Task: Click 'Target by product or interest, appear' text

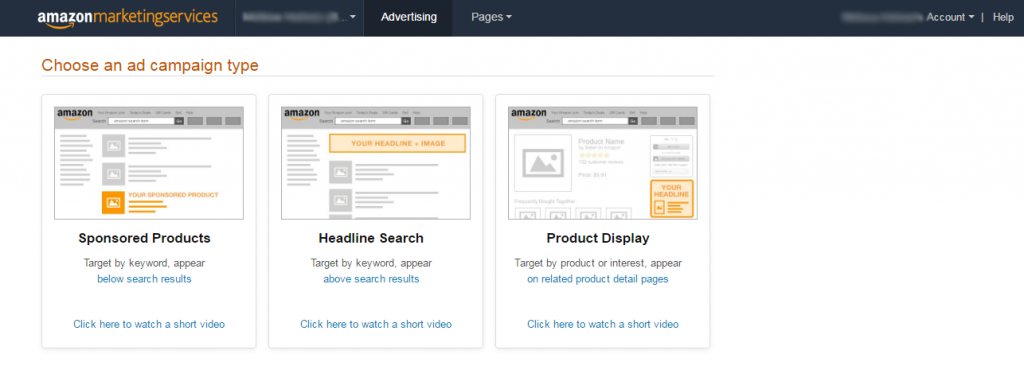Action: pyautogui.click(x=598, y=263)
